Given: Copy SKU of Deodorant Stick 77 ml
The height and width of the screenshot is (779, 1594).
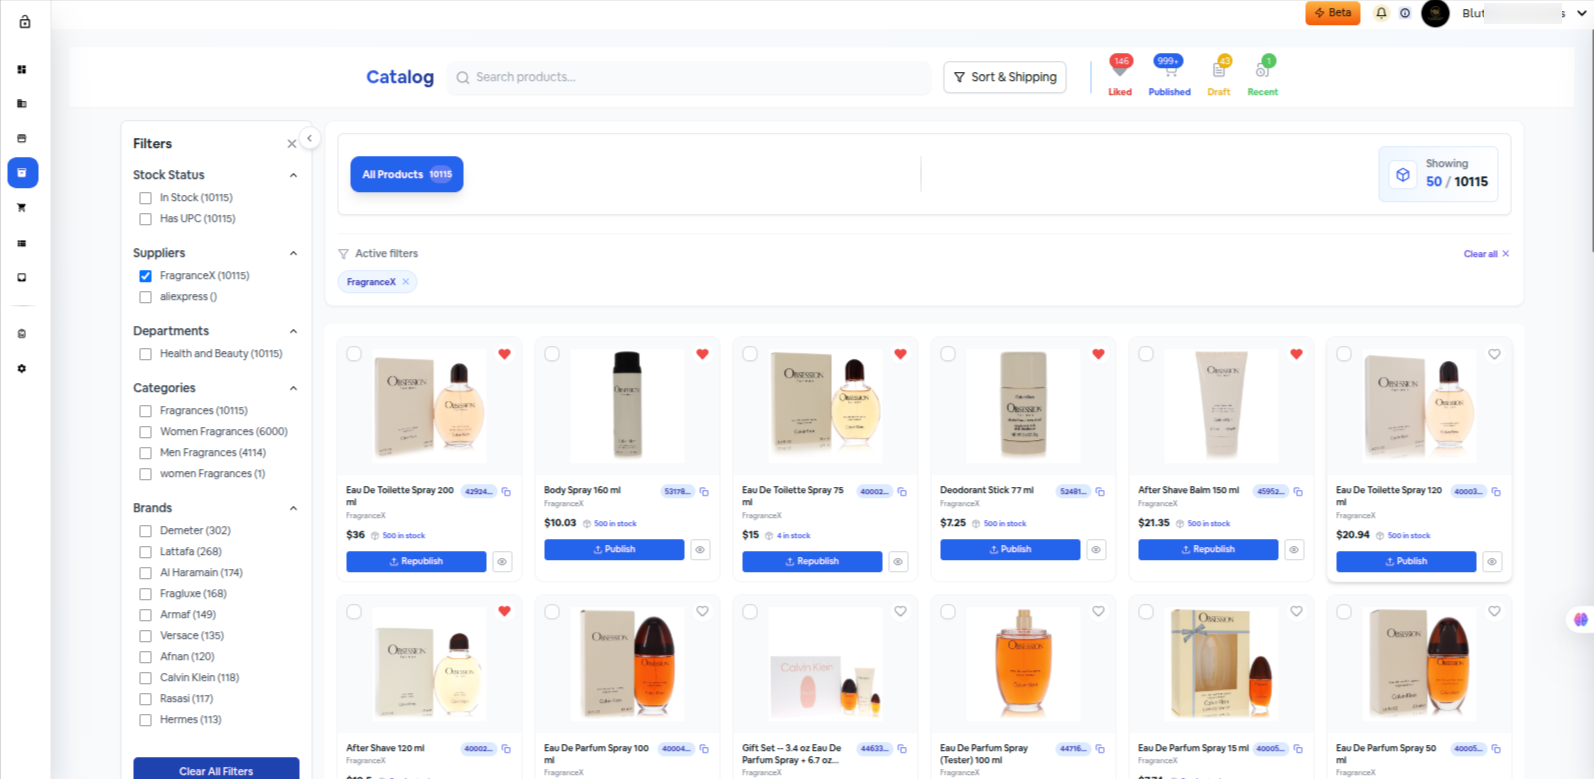Looking at the screenshot, I should point(1100,492).
